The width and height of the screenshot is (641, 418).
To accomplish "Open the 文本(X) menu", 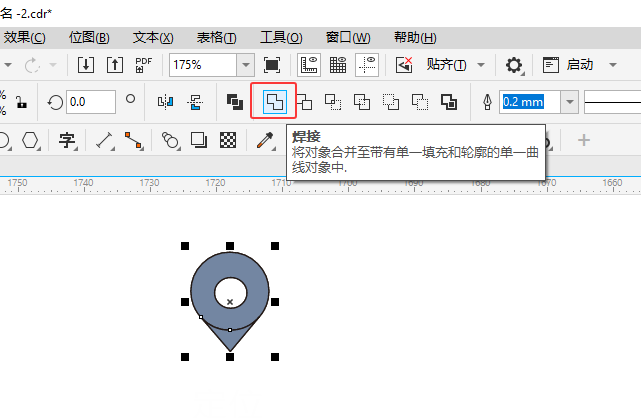I will (153, 38).
